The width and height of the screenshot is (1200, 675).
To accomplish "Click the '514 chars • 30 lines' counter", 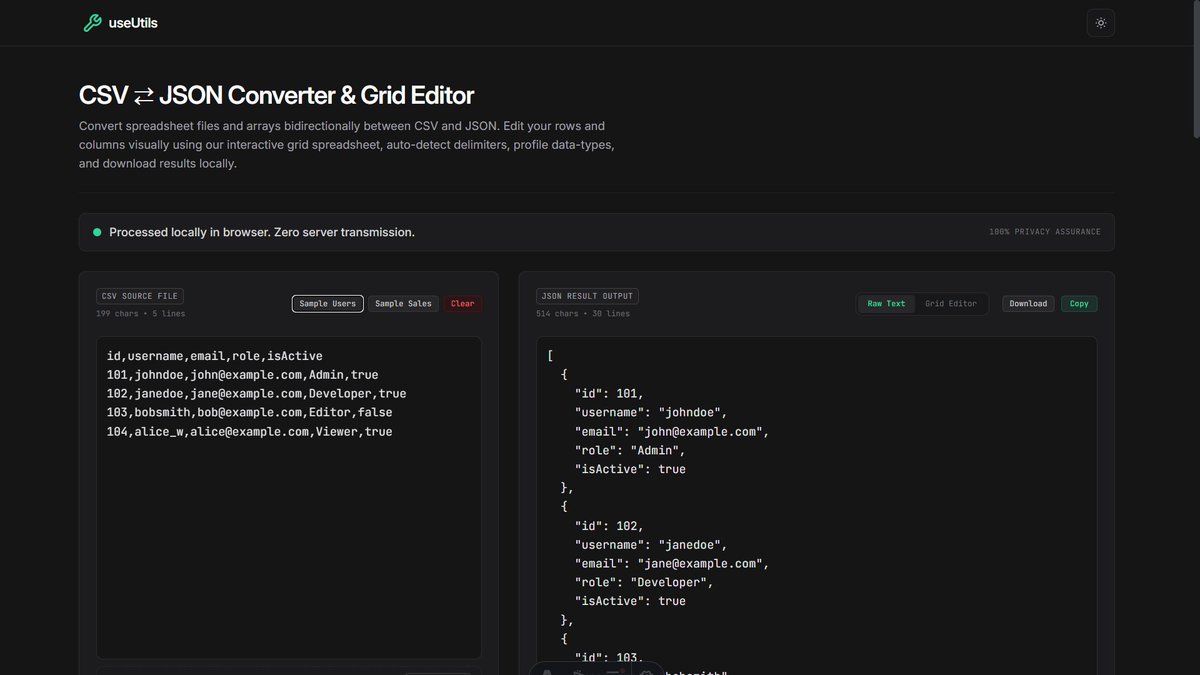I will [583, 314].
